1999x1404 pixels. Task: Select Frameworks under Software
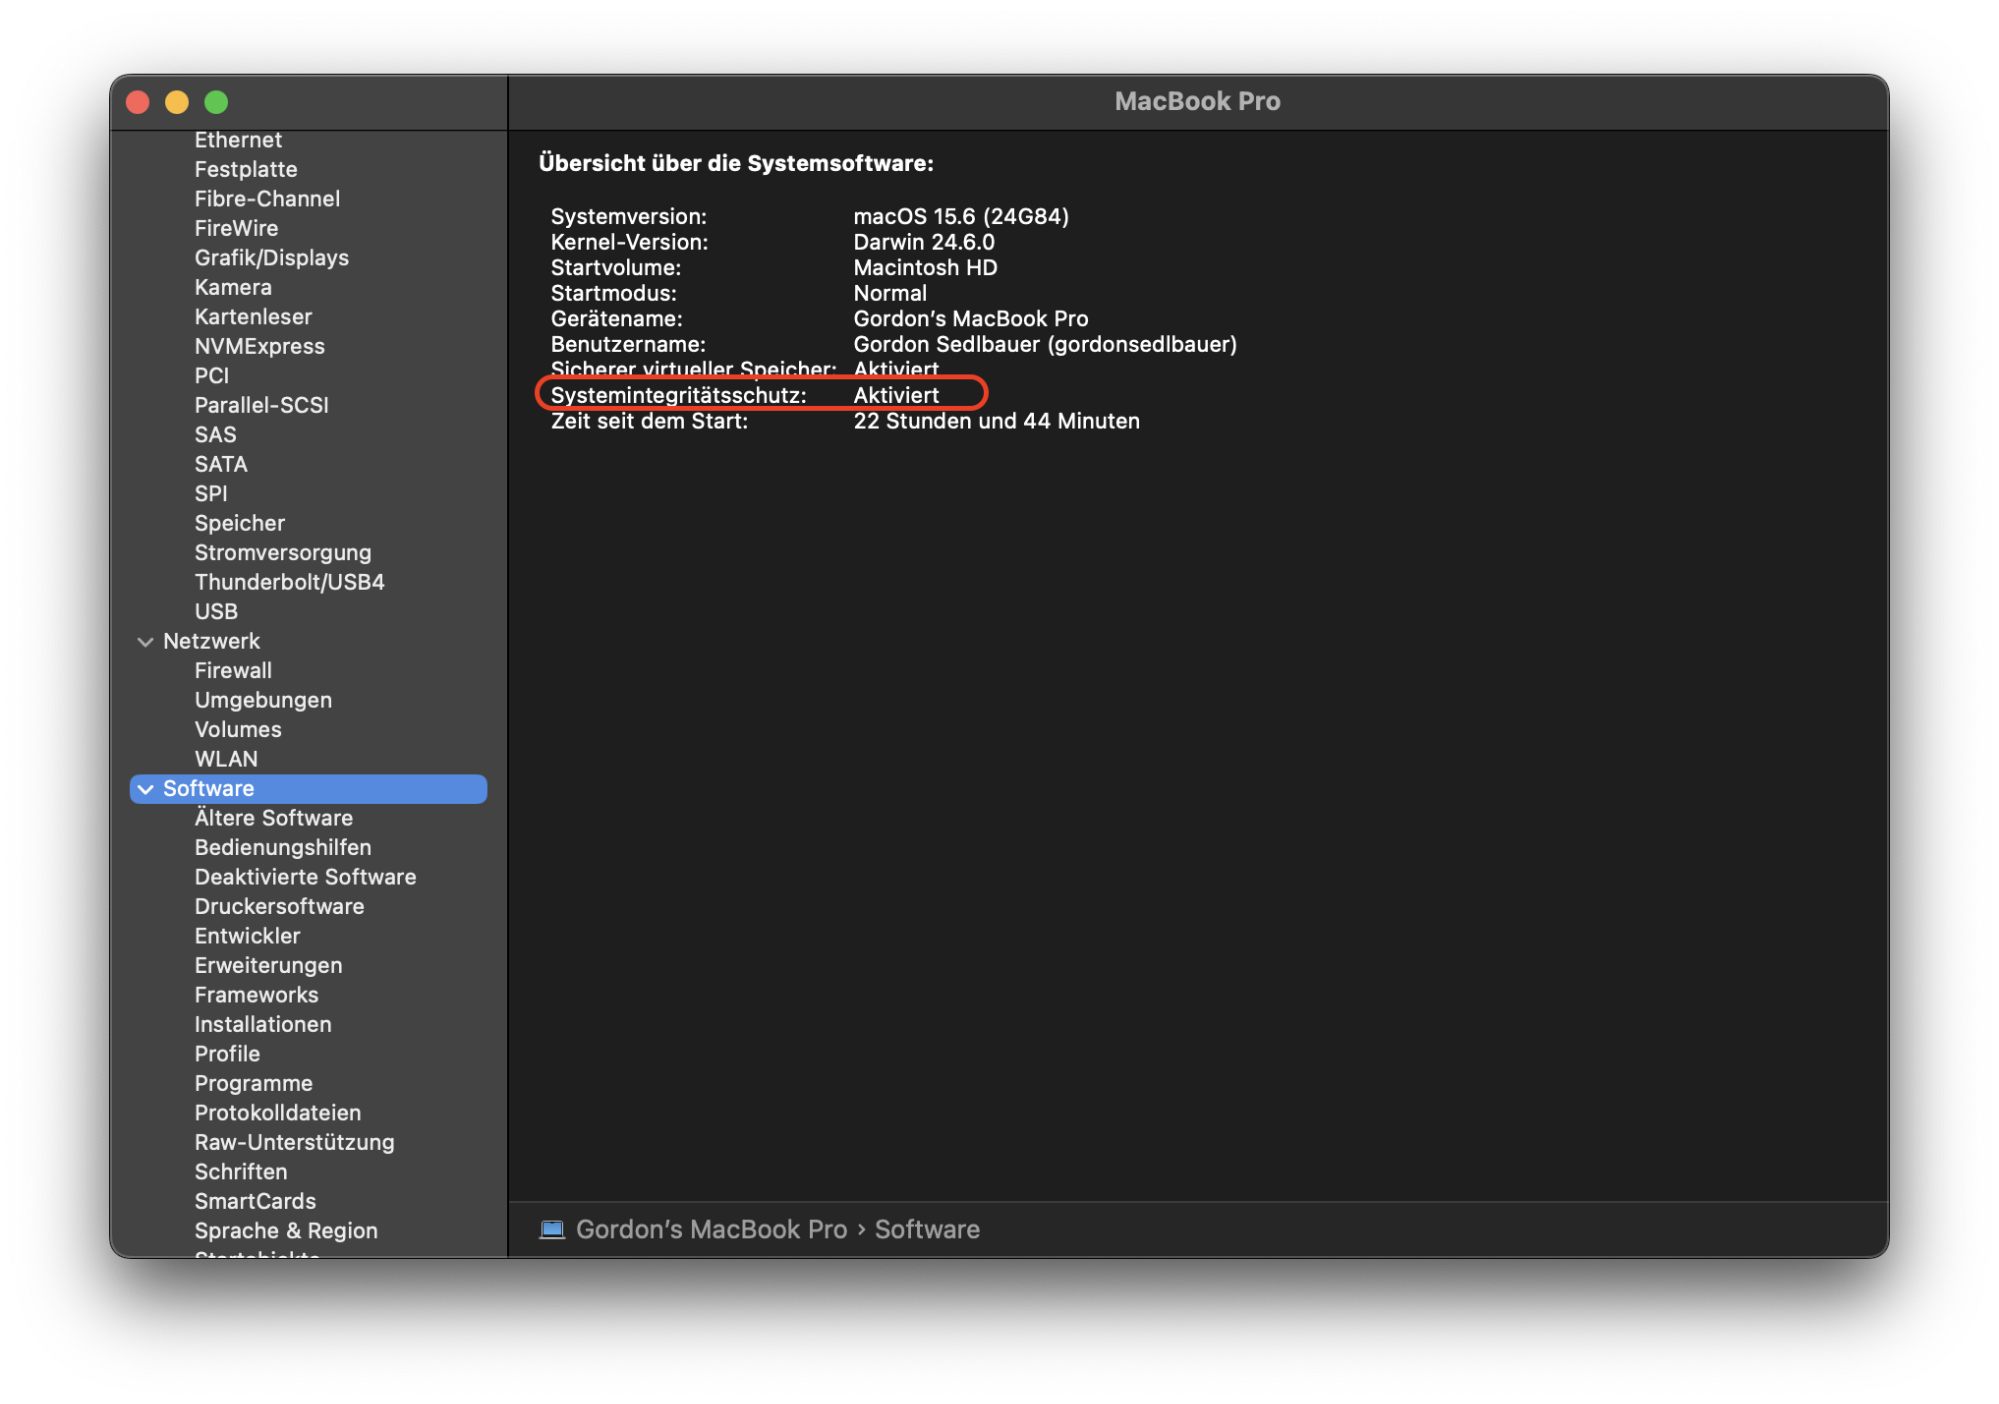[256, 994]
